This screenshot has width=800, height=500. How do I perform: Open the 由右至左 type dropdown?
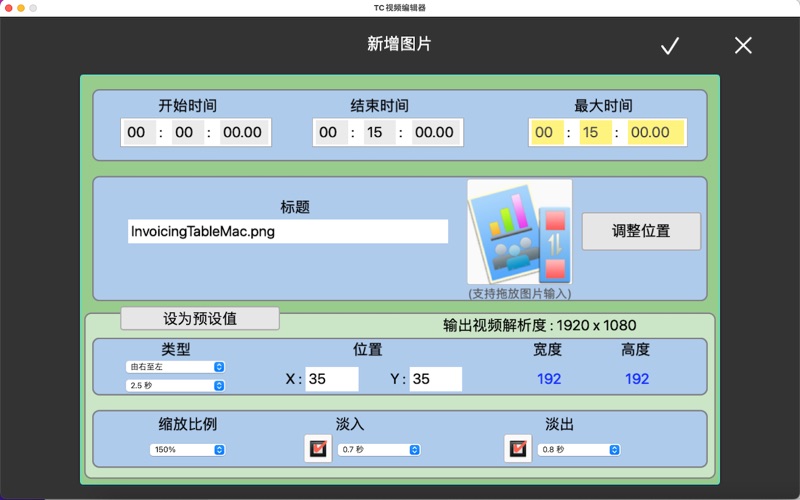pyautogui.click(x=175, y=366)
